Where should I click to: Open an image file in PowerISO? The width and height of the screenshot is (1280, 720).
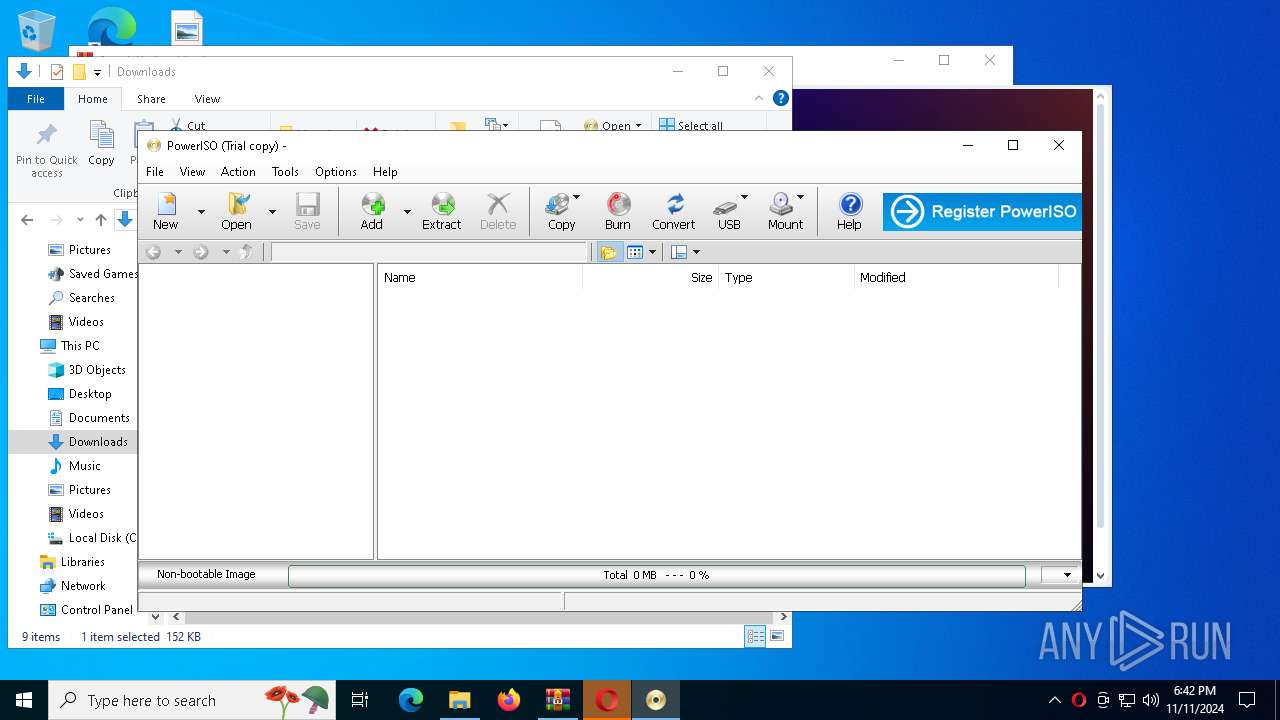point(236,211)
